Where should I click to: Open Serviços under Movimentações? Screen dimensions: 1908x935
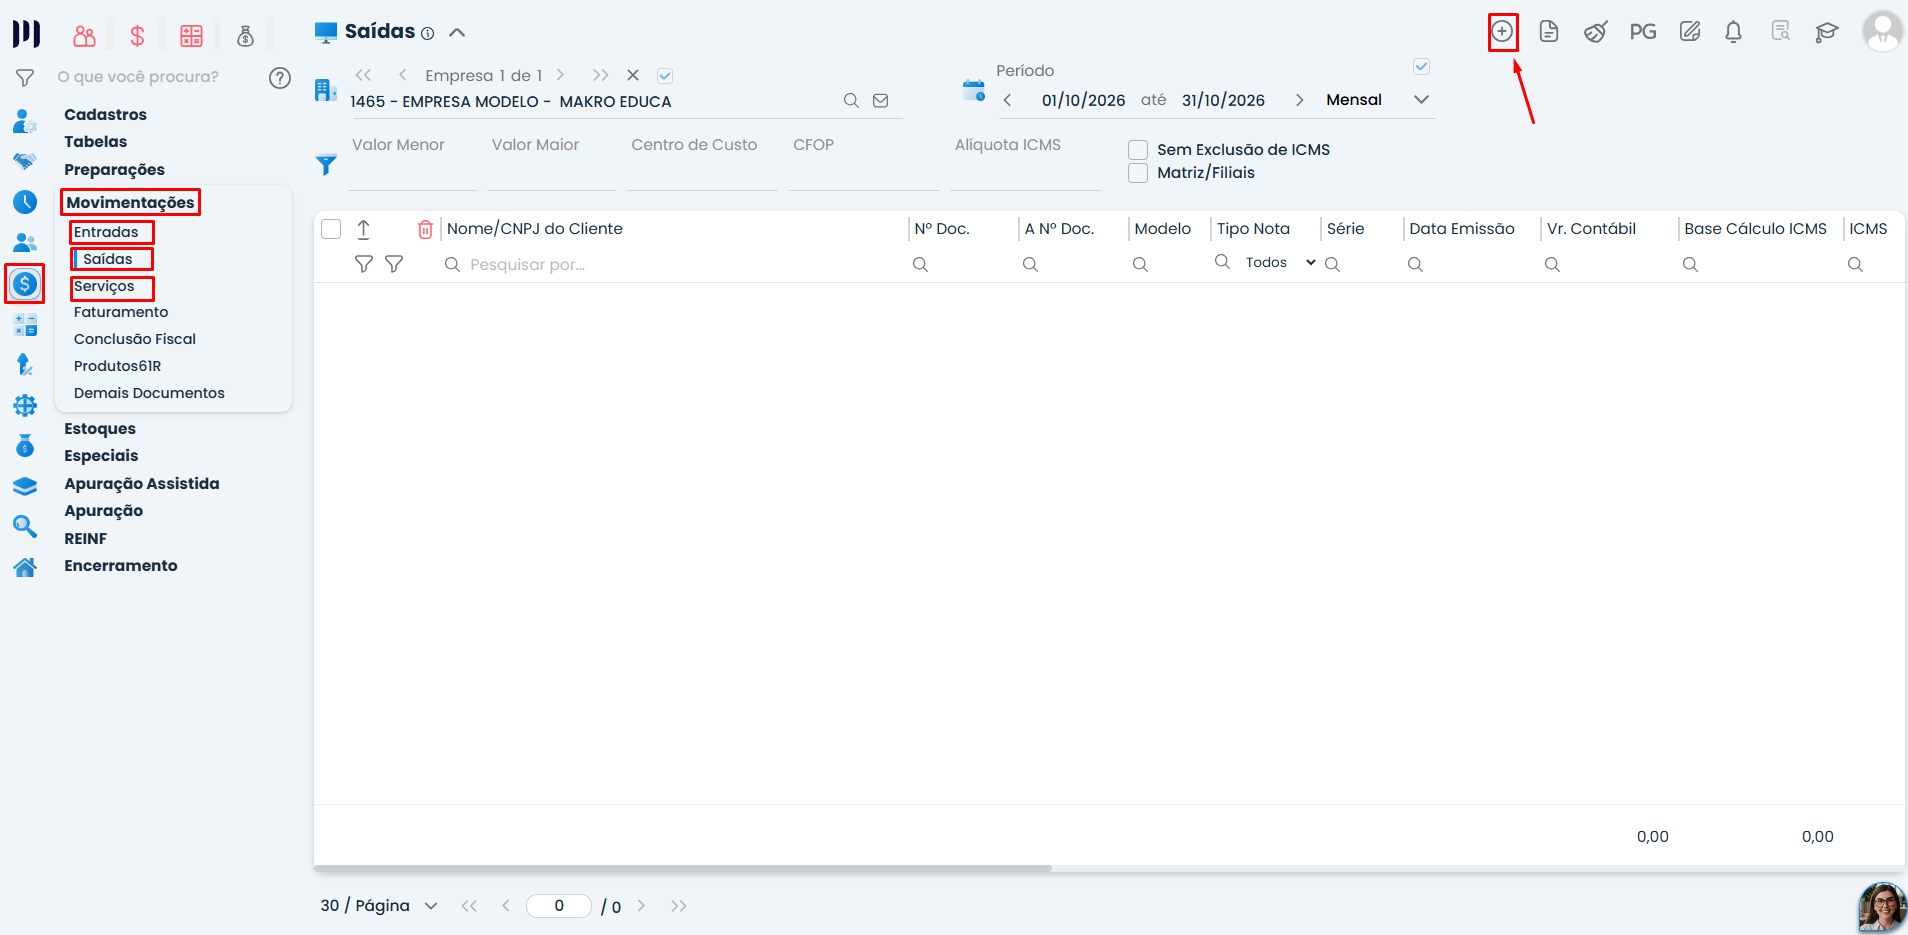(x=104, y=286)
